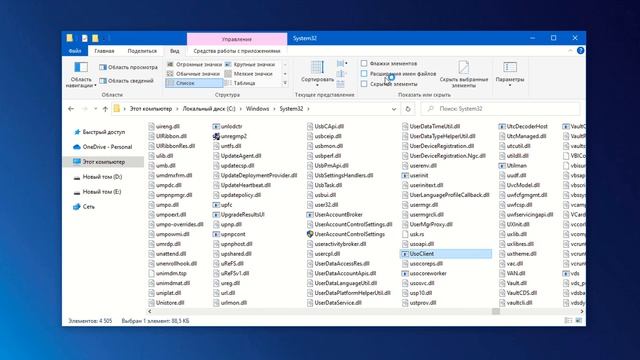Toggle the details pane (Область сведений)
Screen dimensions: 640x360
[x=127, y=81]
